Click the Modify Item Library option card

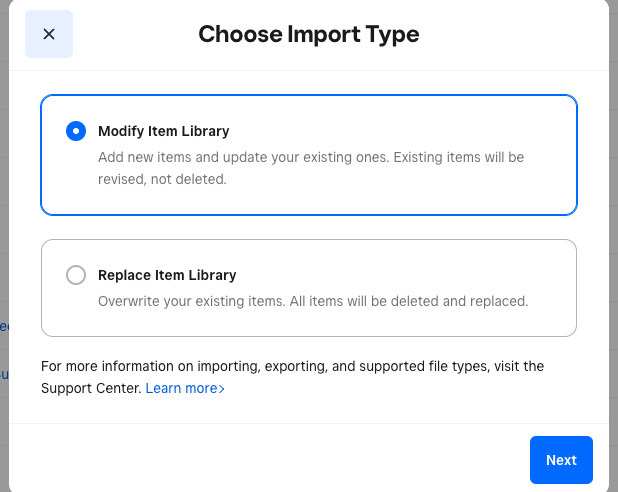(308, 155)
